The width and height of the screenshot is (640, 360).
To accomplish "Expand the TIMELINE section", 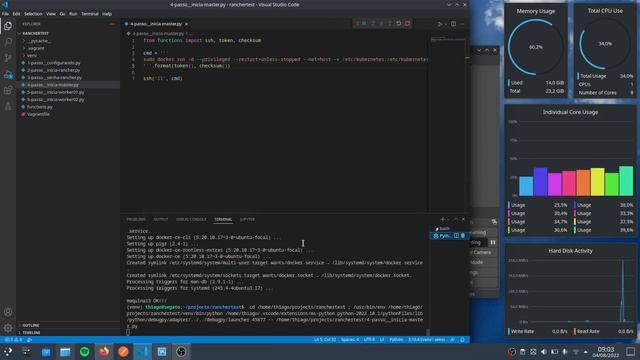I will point(31,333).
